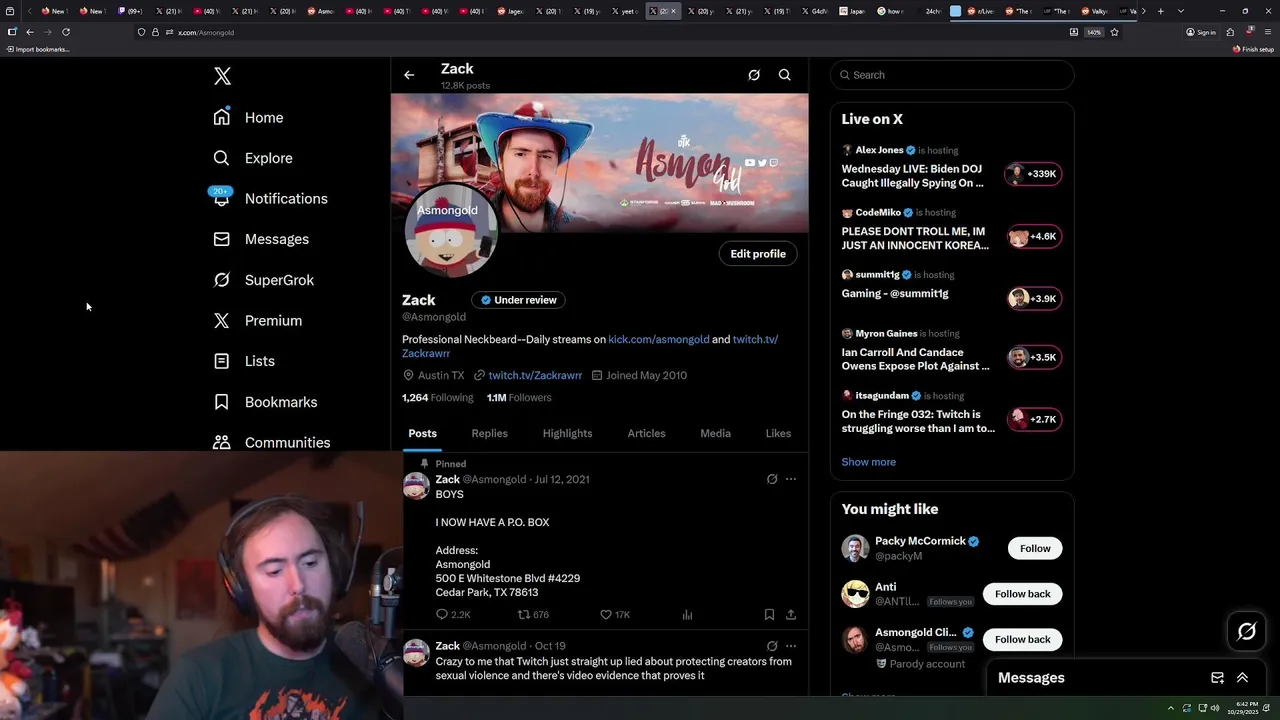Open CodeMiko live stream
This screenshot has width=1280, height=720.
pos(951,230)
